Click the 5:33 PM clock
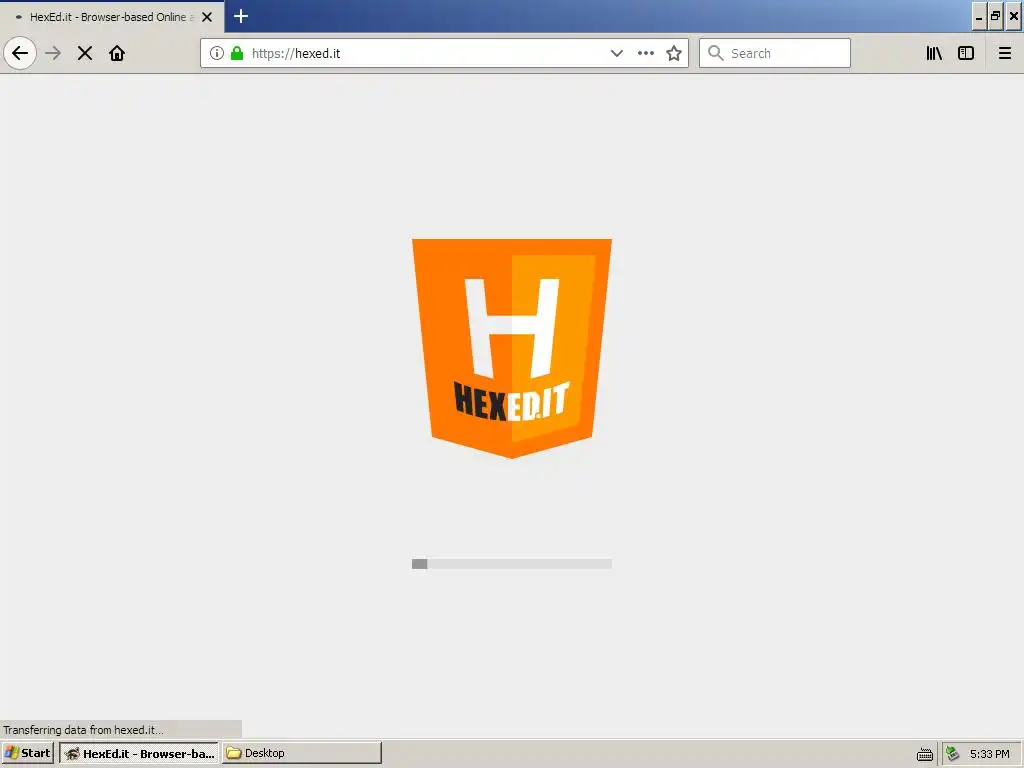1024x768 pixels. [989, 754]
